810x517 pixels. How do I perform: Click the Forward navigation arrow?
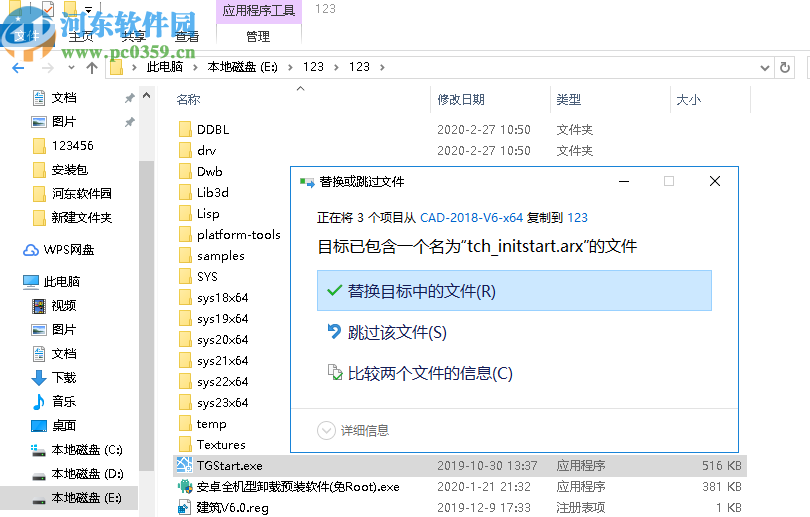coord(48,68)
